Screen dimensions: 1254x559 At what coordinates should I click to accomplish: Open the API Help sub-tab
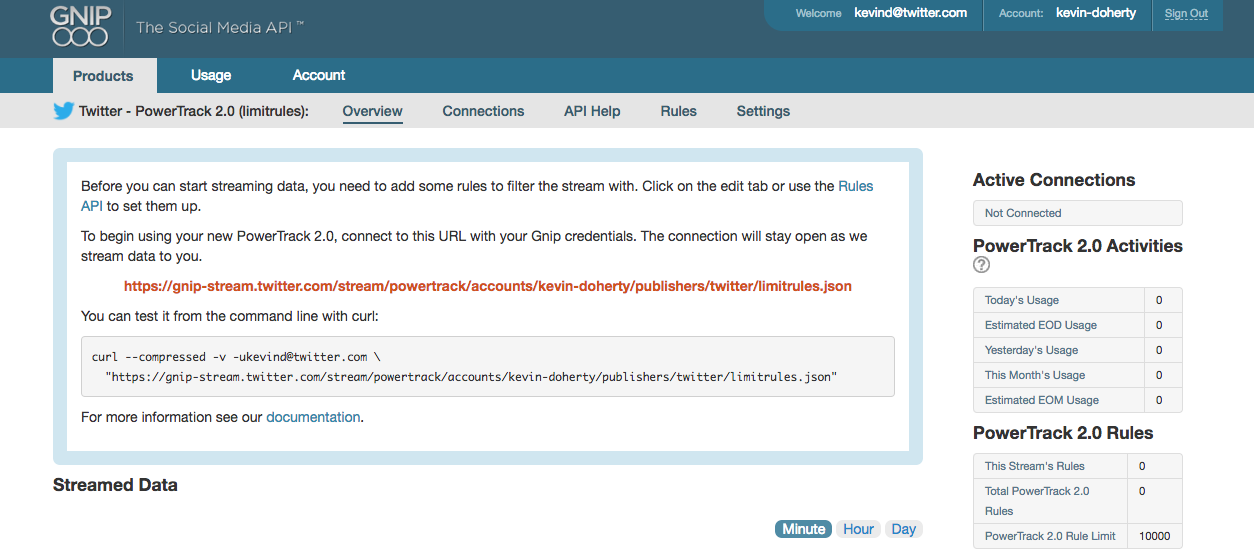pos(592,111)
